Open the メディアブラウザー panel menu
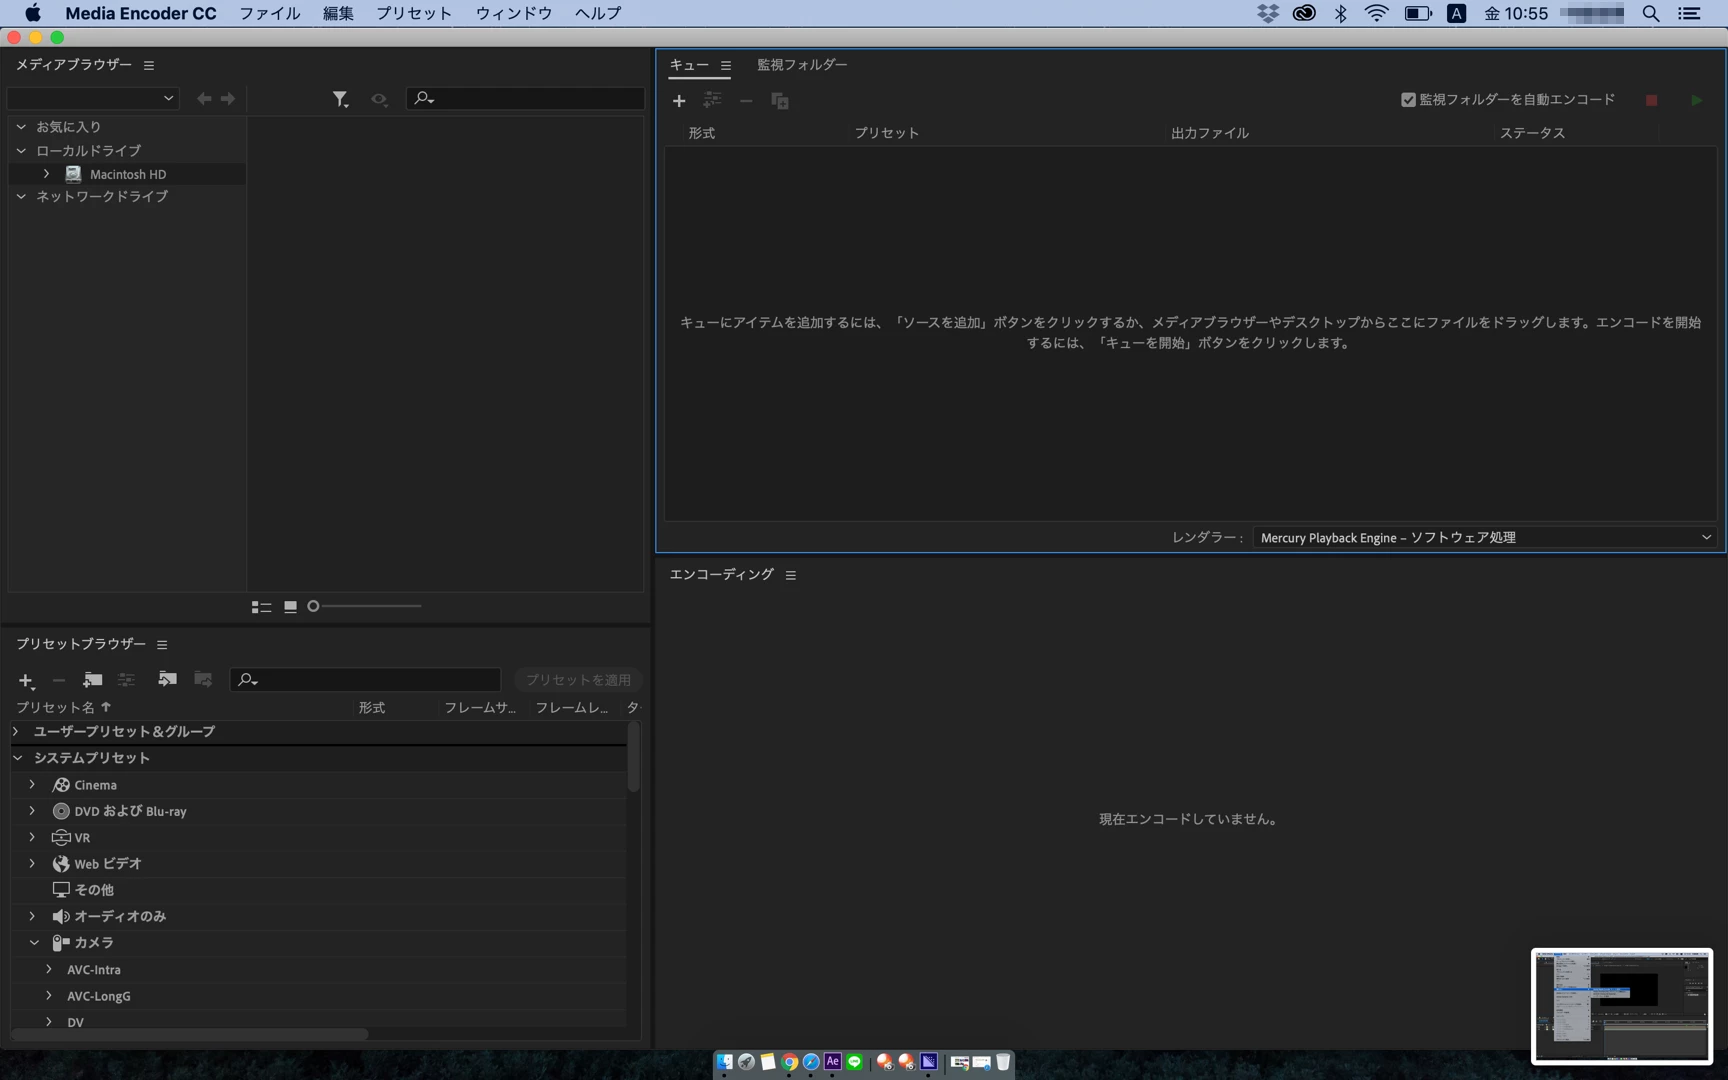This screenshot has width=1728, height=1080. pyautogui.click(x=149, y=65)
